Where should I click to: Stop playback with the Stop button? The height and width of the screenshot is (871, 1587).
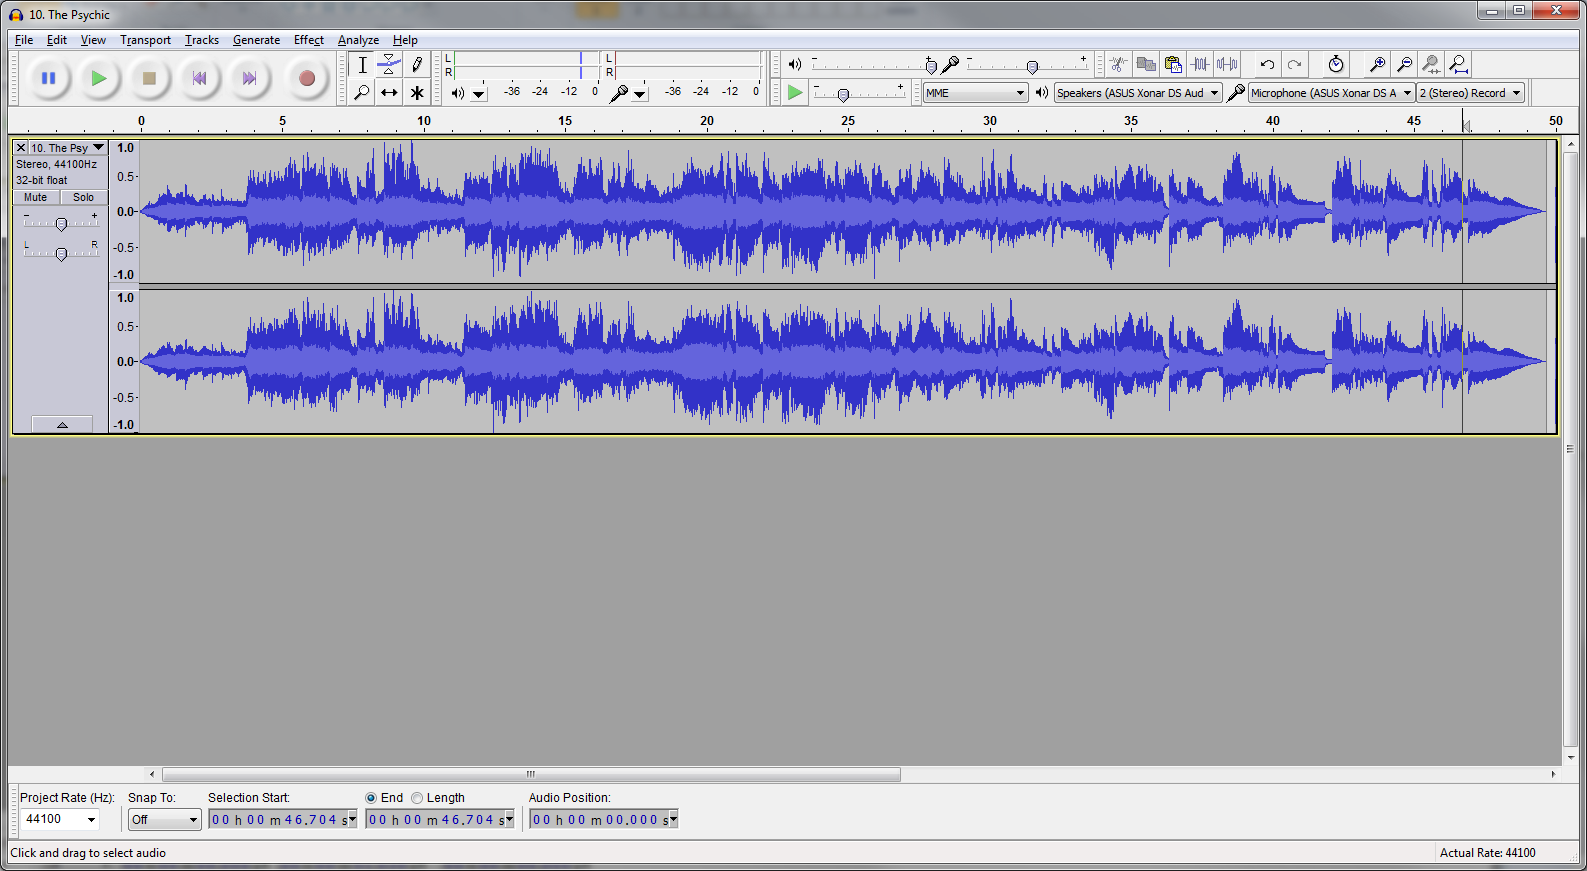pyautogui.click(x=149, y=78)
